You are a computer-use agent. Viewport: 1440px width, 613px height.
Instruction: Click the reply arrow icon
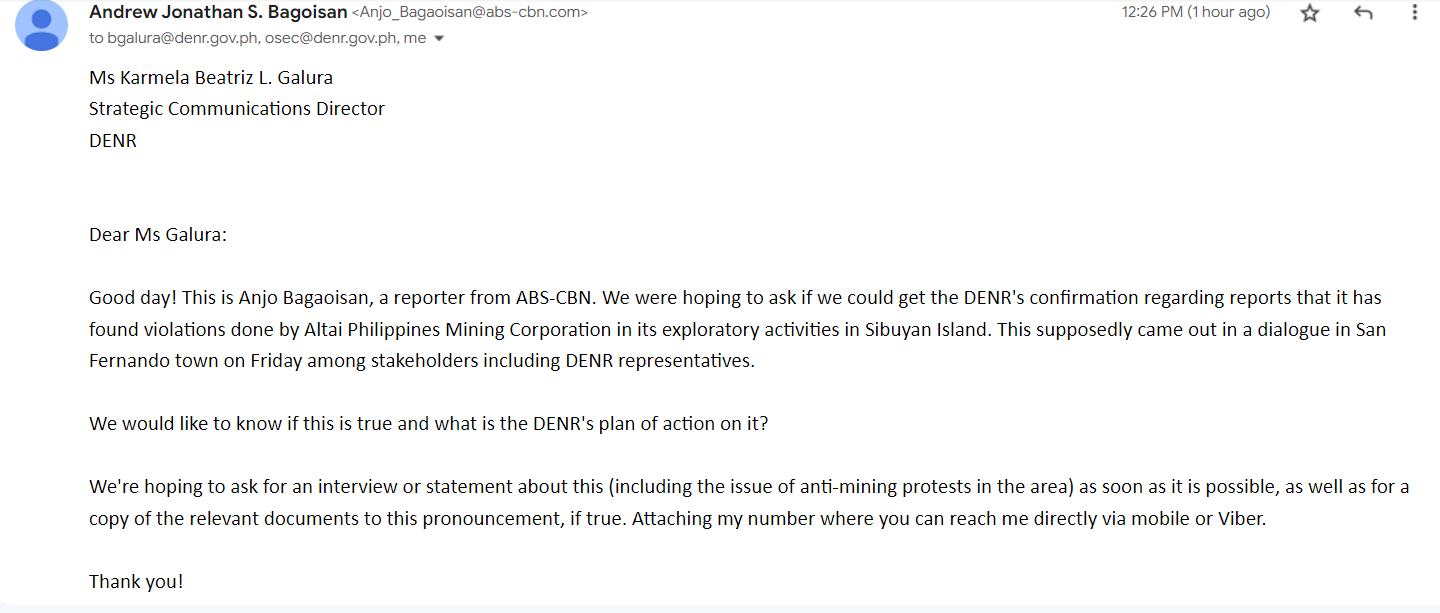(x=1362, y=13)
